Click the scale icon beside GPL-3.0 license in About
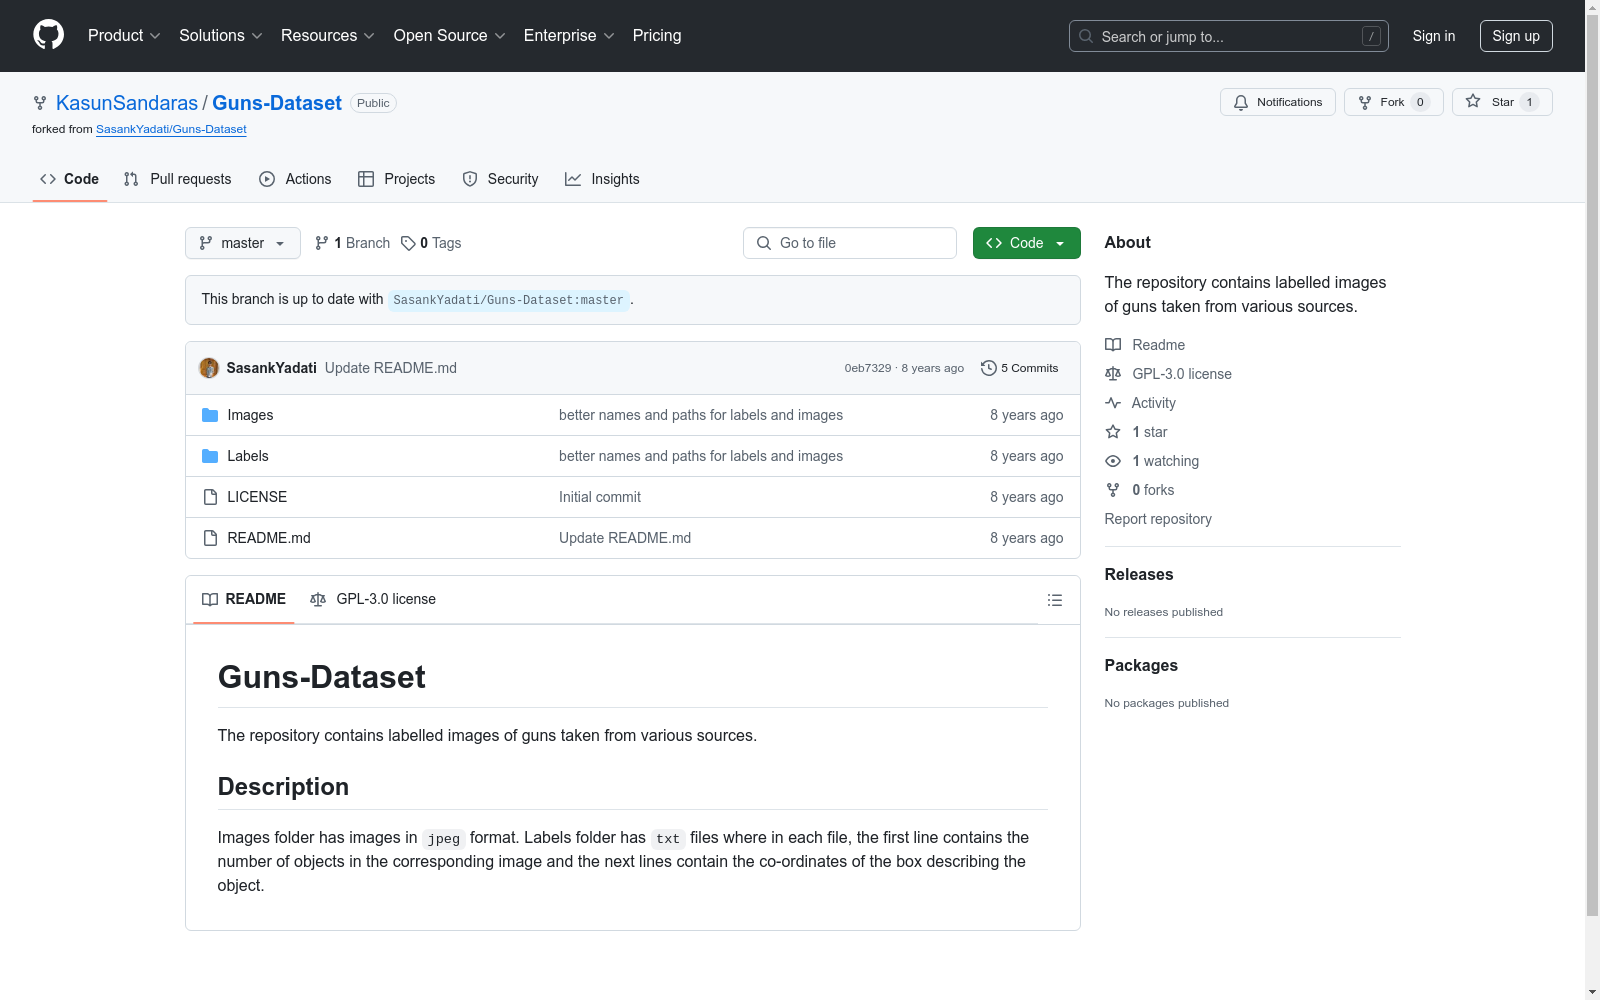The width and height of the screenshot is (1600, 1000). pos(1113,374)
